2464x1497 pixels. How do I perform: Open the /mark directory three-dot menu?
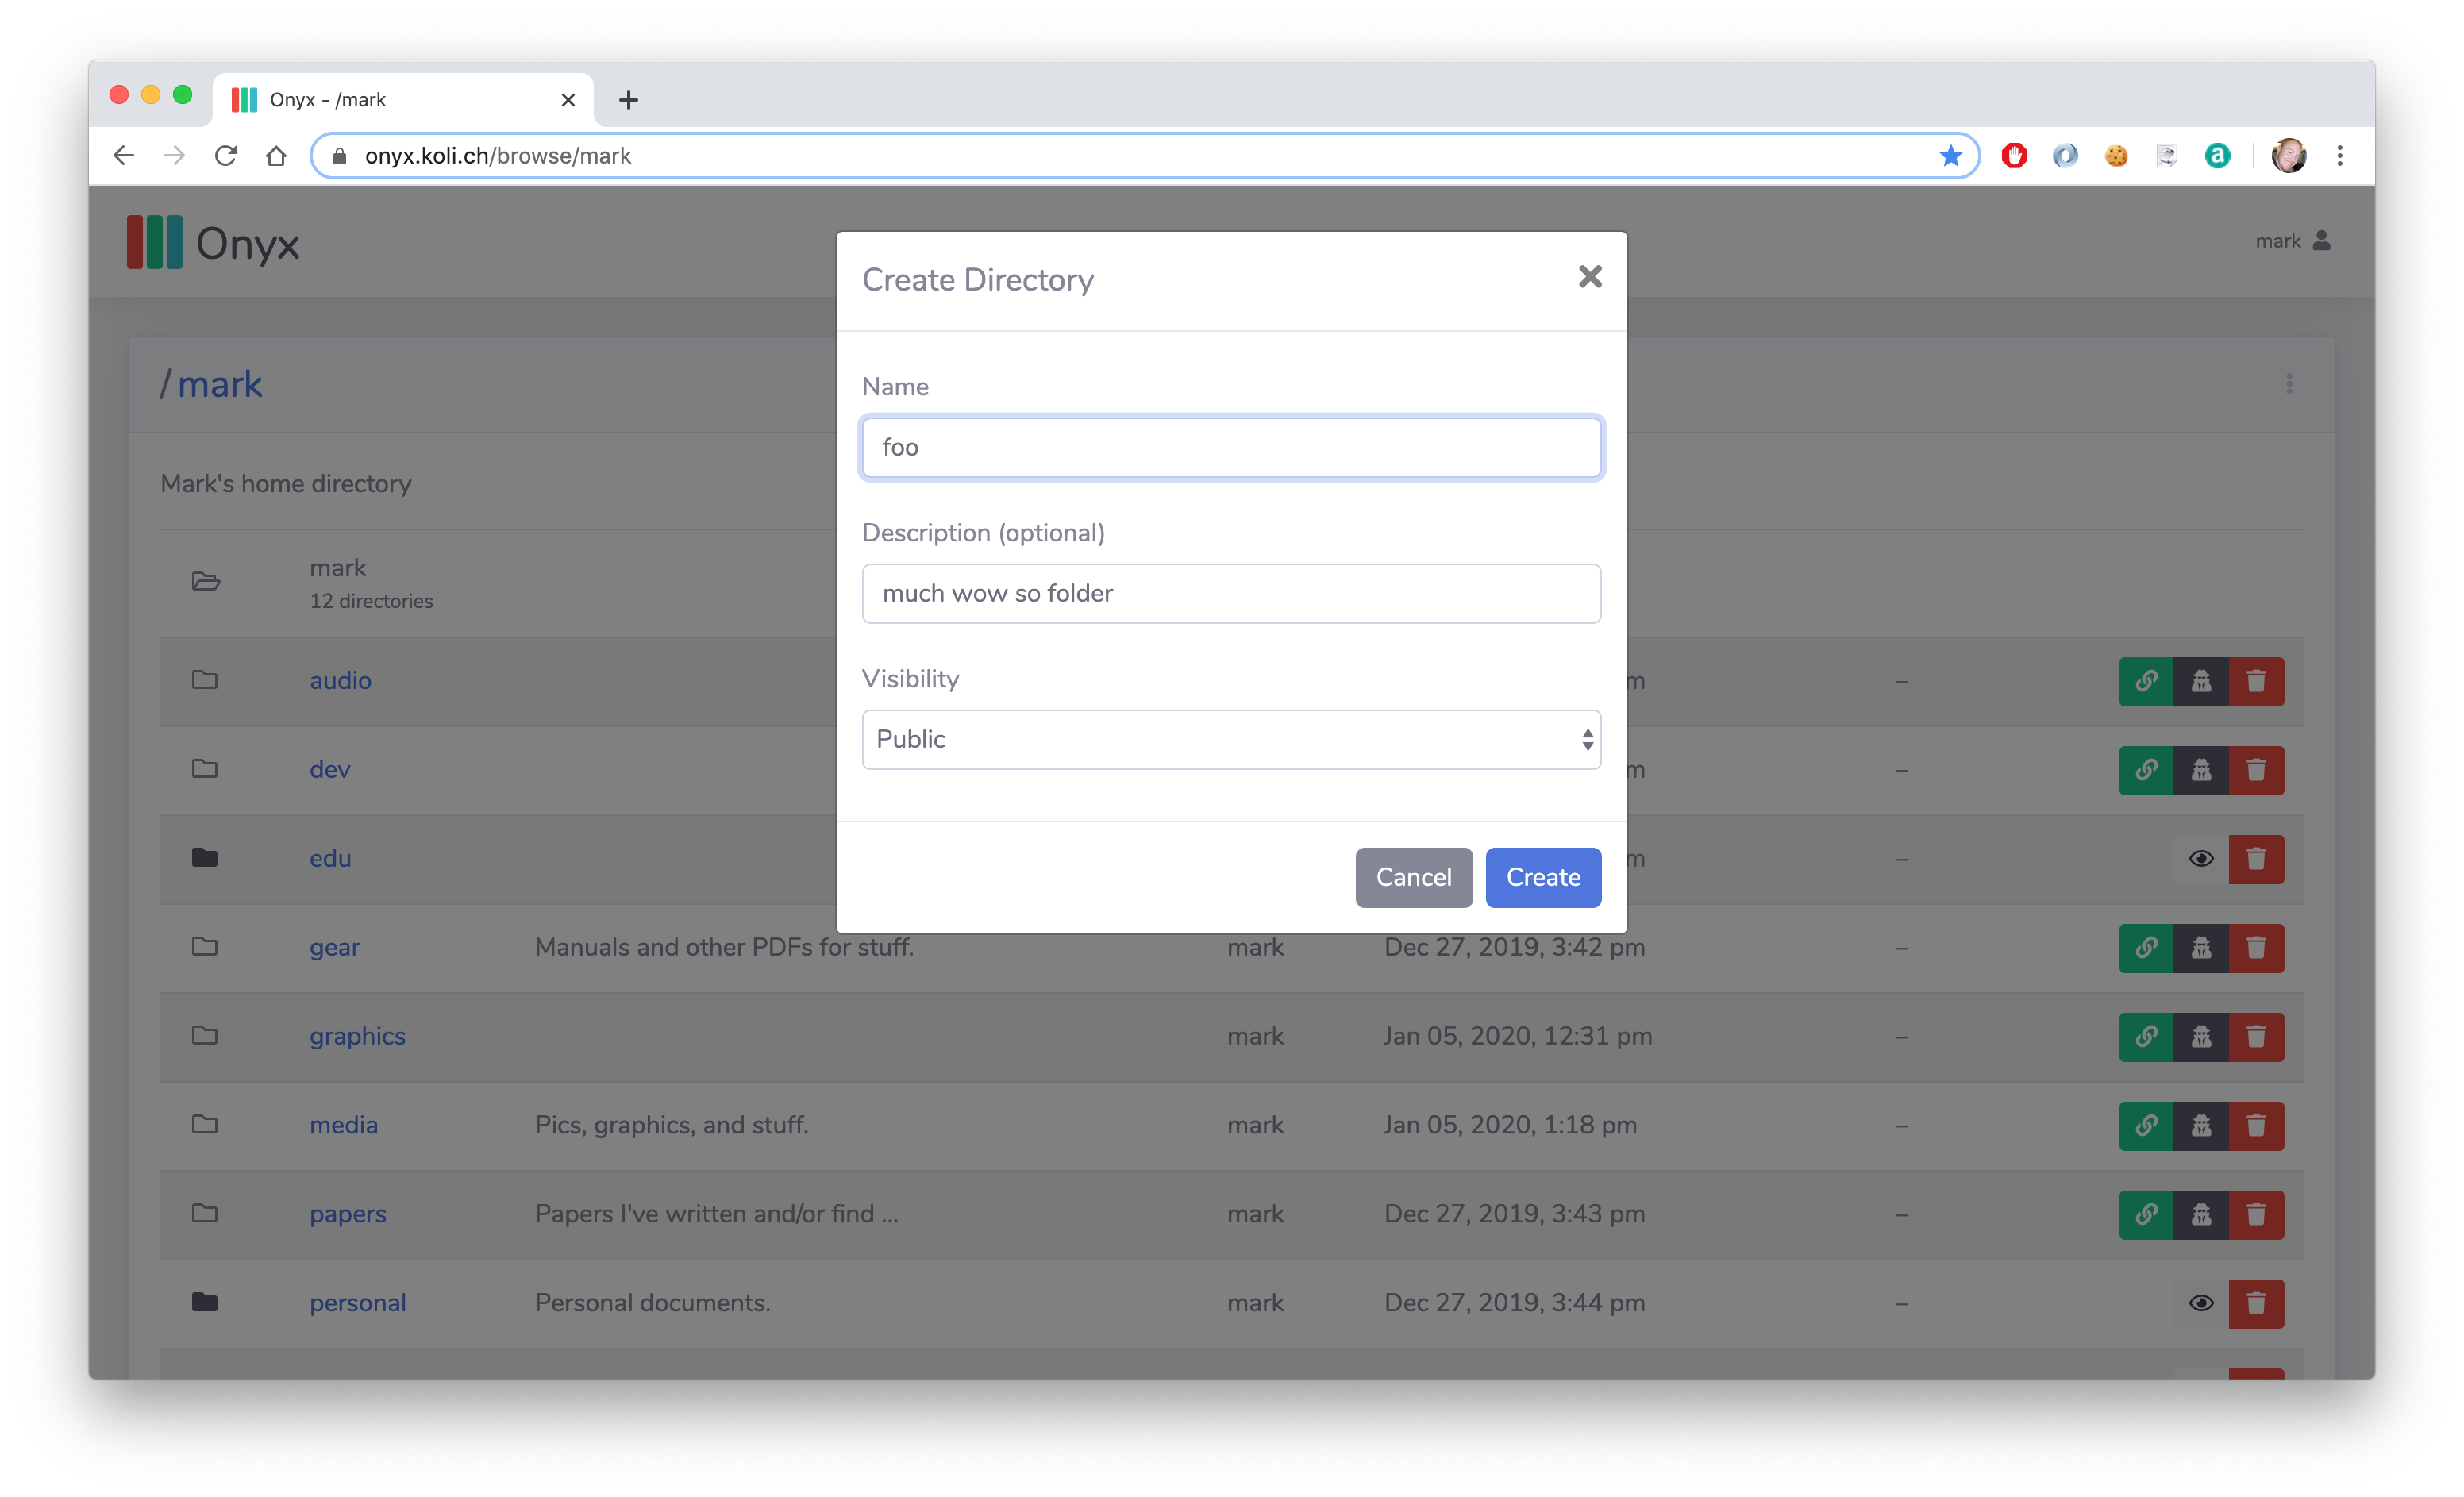click(x=2289, y=384)
